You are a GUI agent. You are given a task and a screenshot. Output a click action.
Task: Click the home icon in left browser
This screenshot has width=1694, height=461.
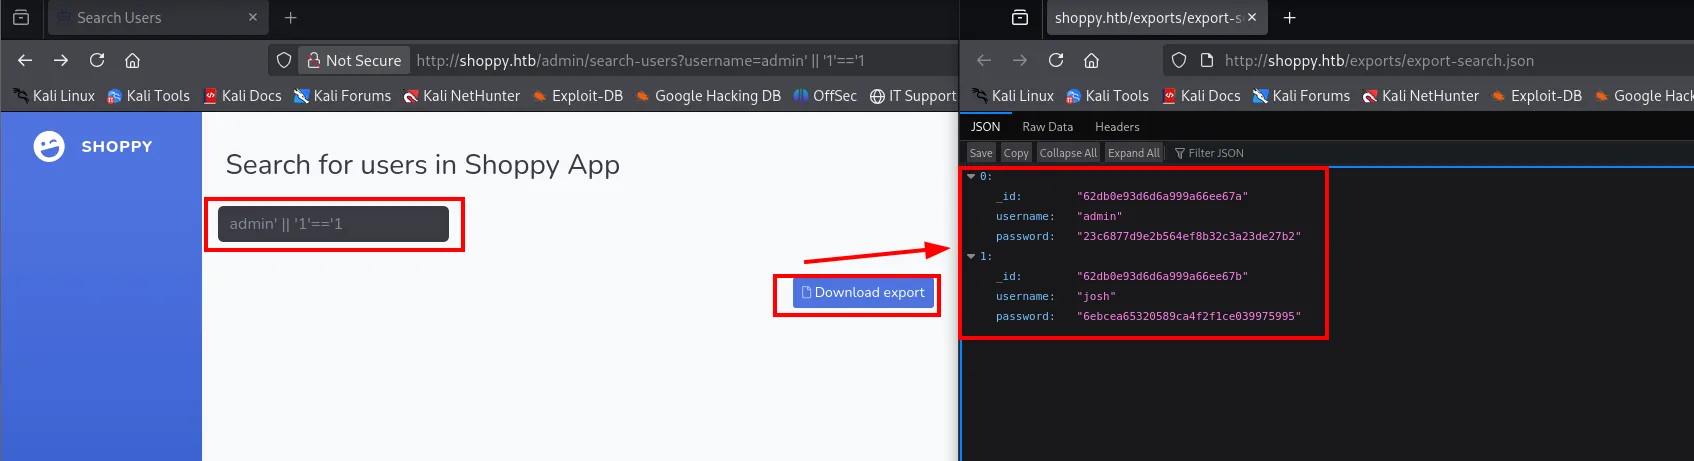132,60
